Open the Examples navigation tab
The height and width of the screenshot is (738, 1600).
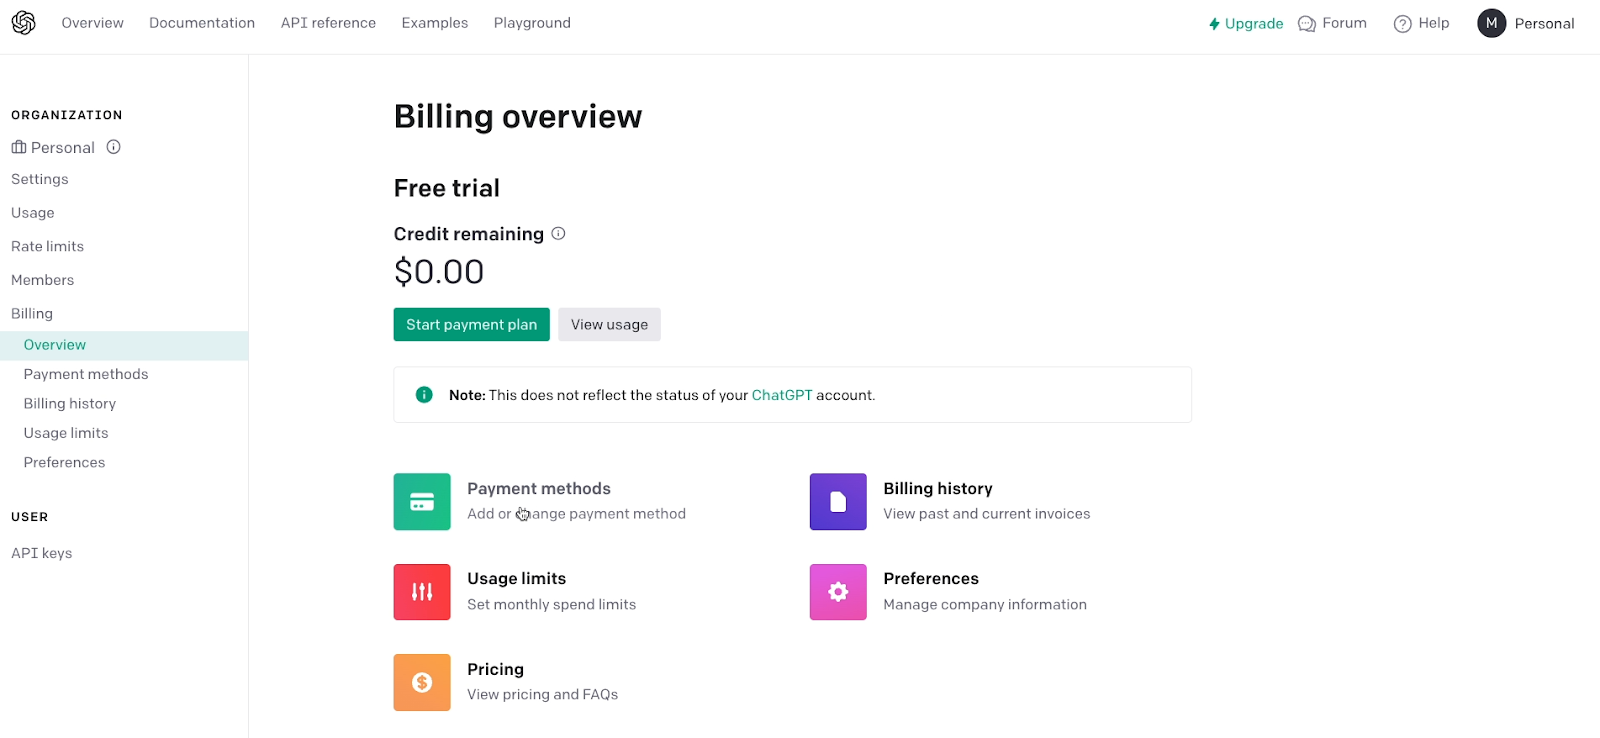click(x=435, y=23)
